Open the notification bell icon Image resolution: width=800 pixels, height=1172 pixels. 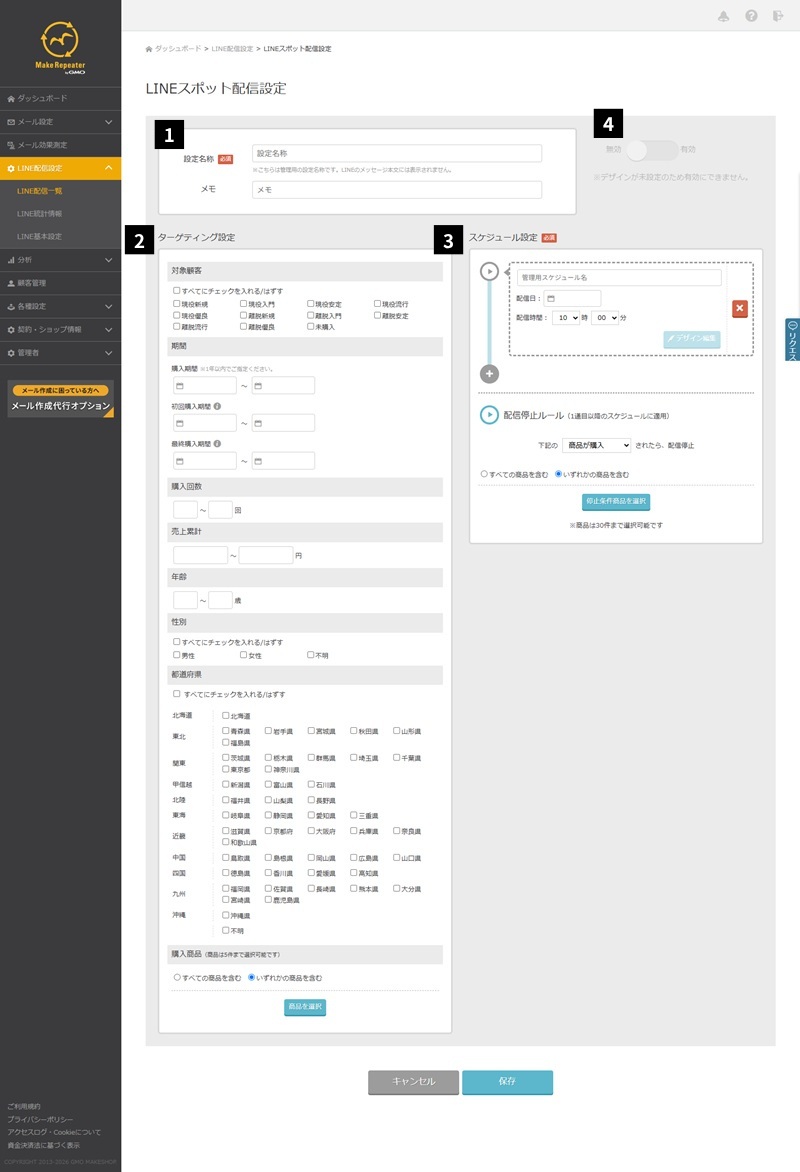click(x=723, y=16)
